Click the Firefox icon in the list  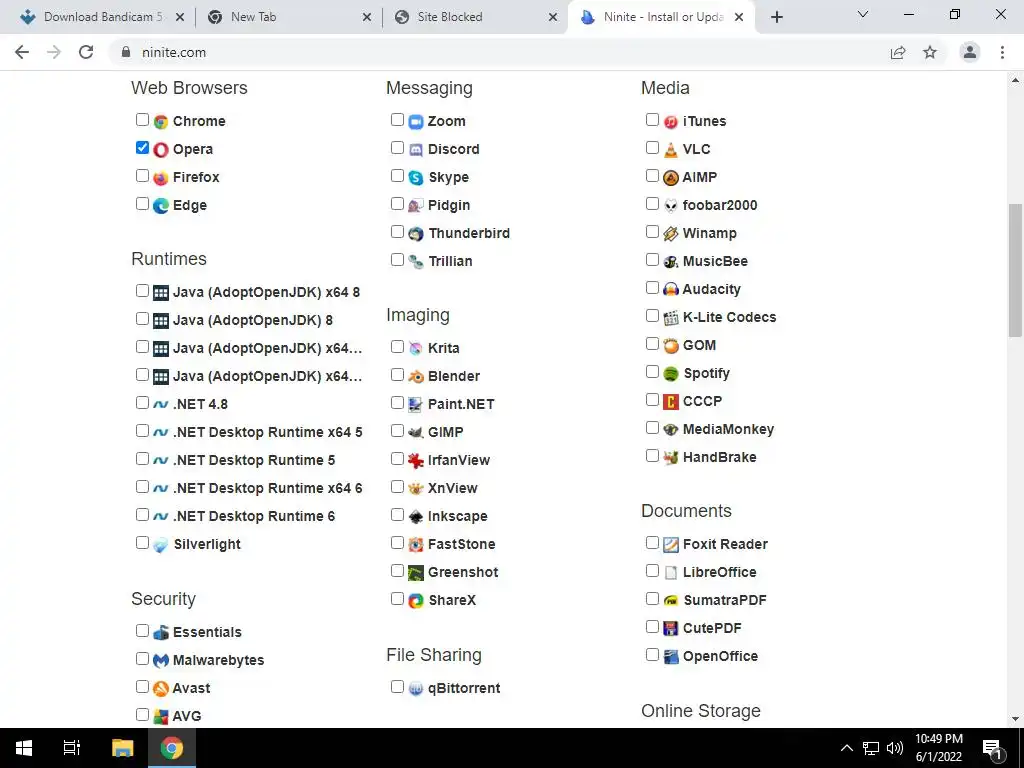coord(161,178)
